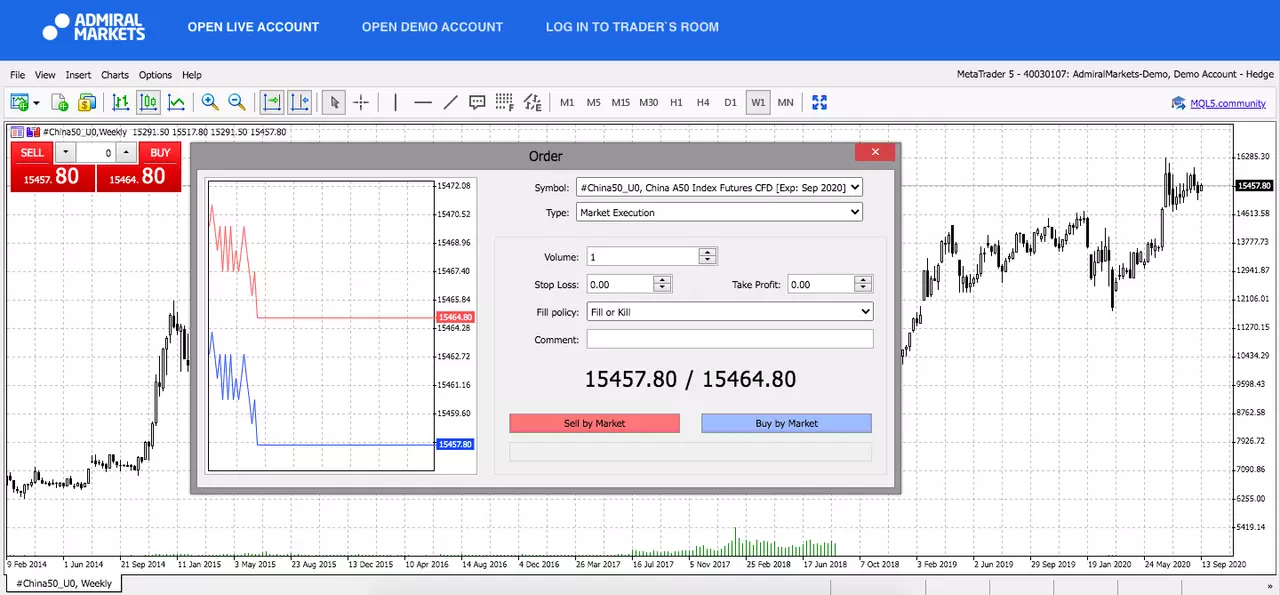Image resolution: width=1280 pixels, height=595 pixels.
Task: Open the View menu
Action: (x=45, y=75)
